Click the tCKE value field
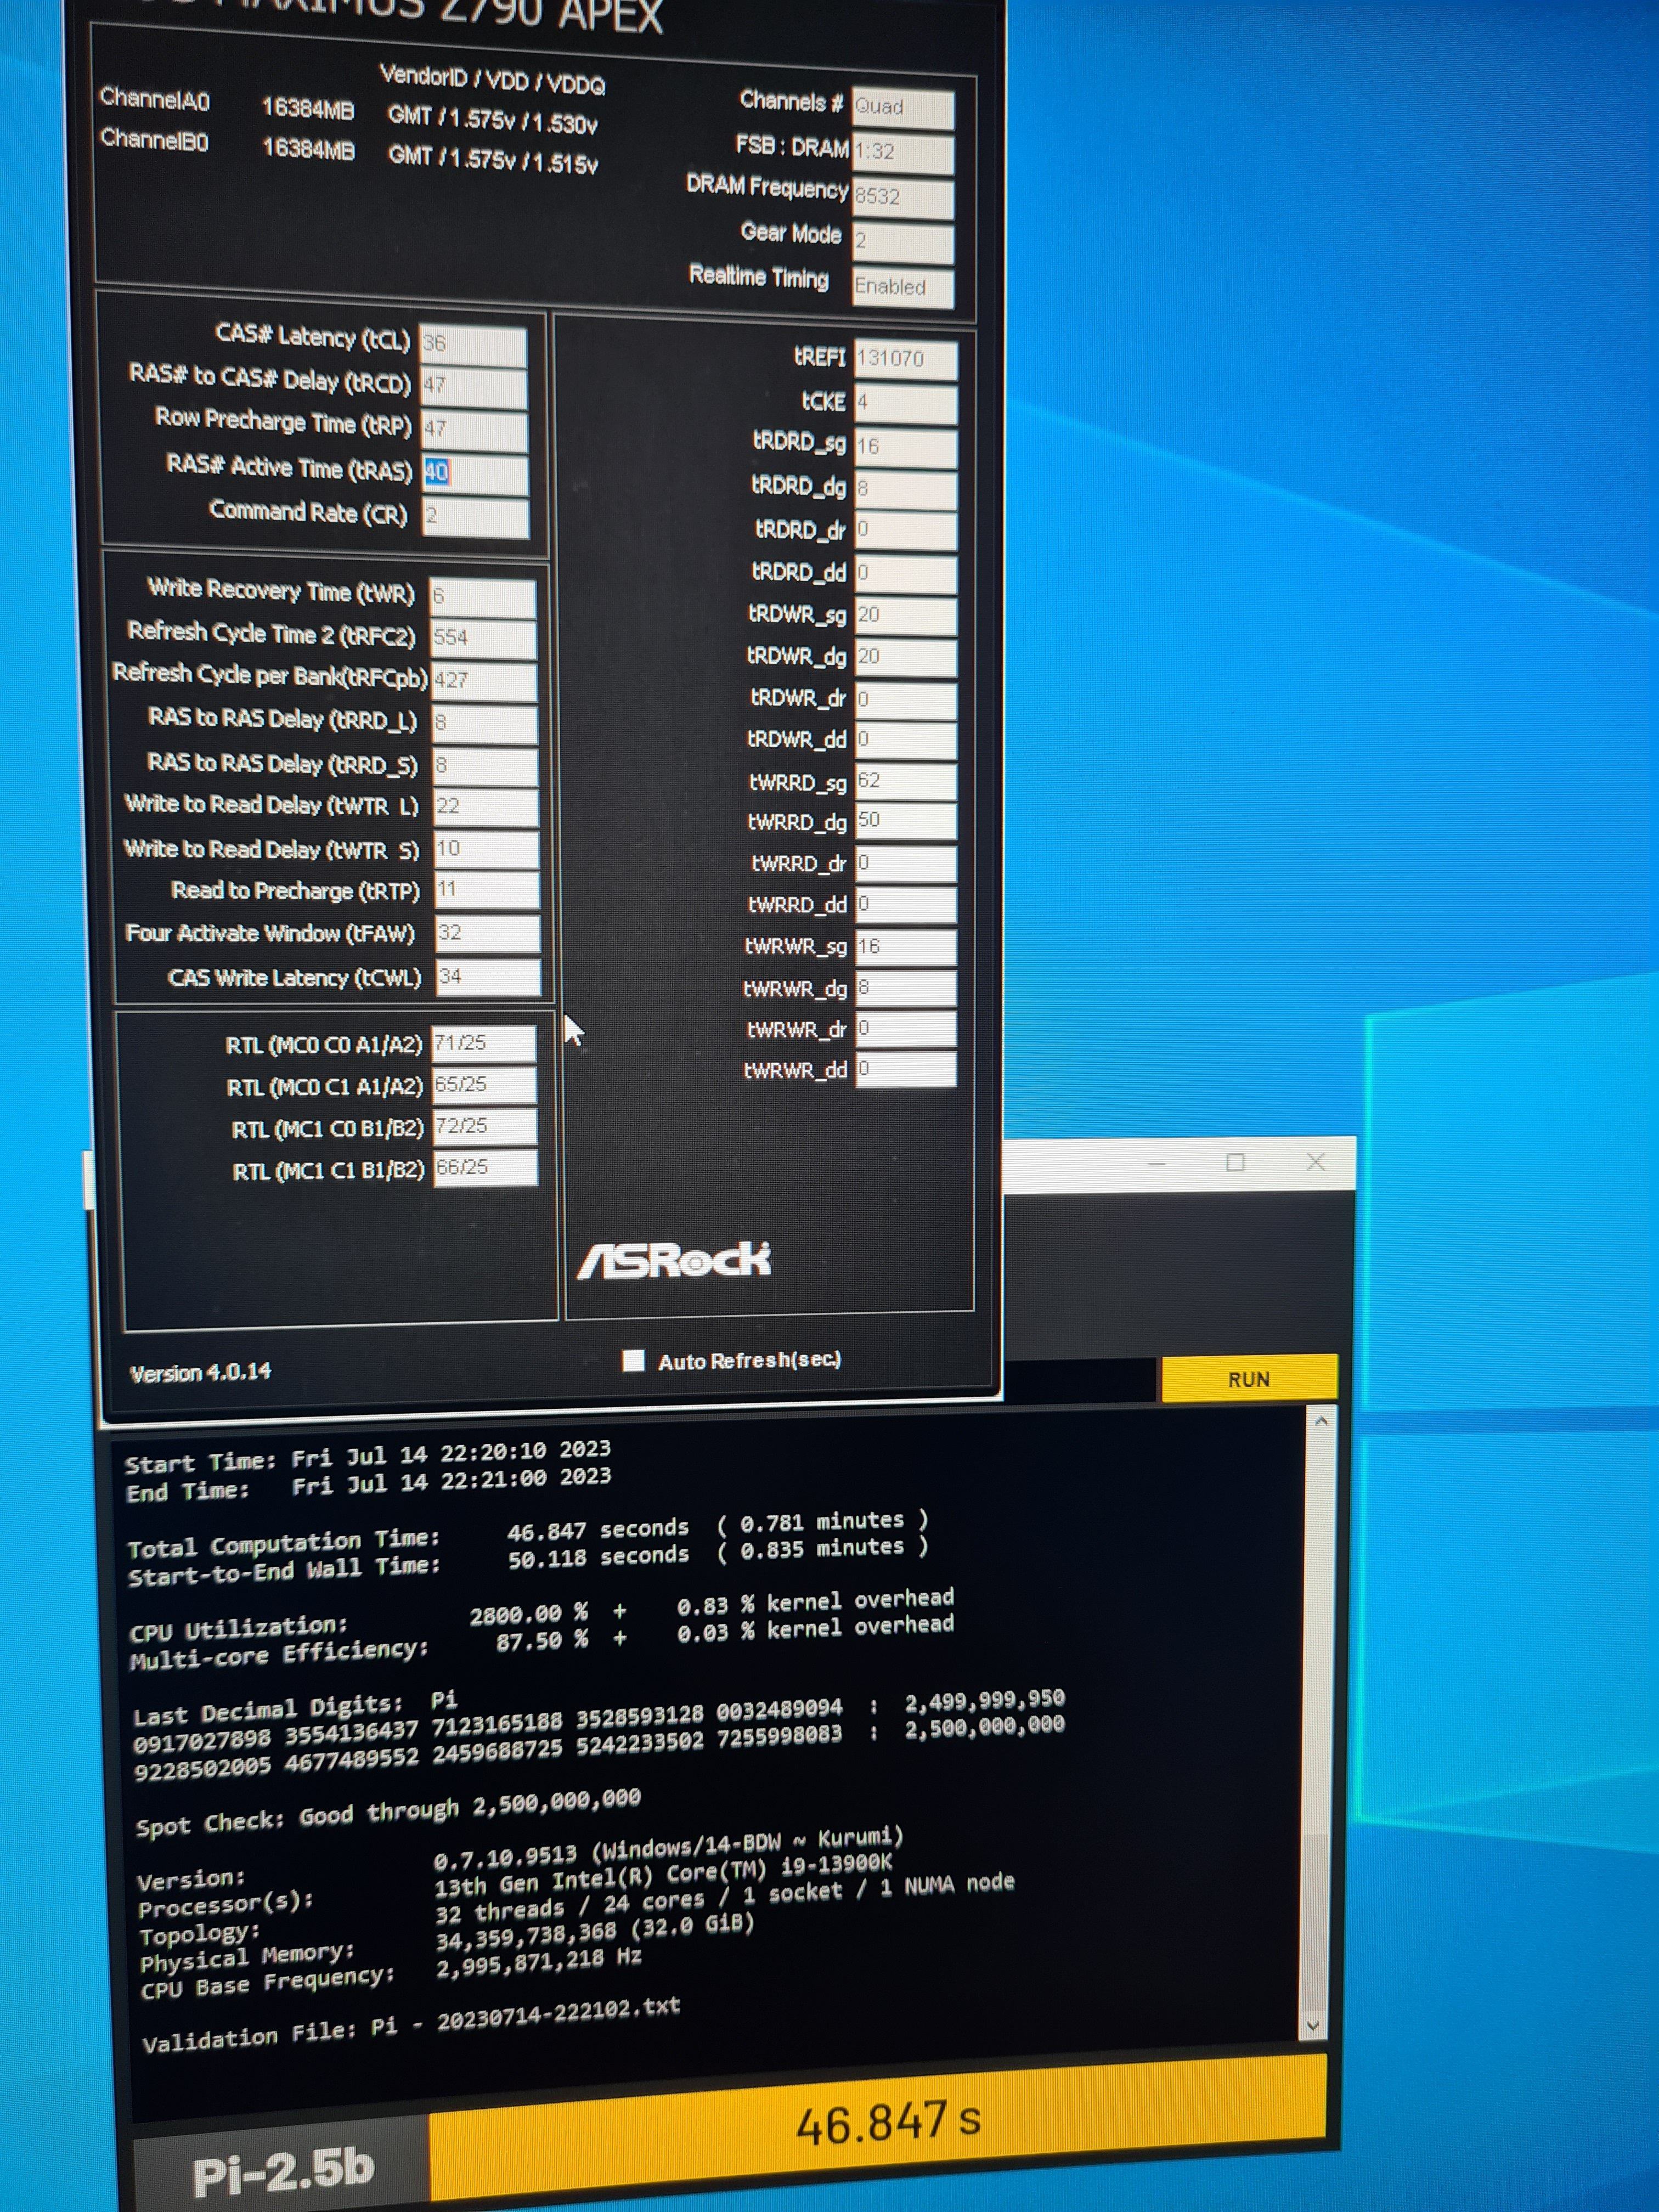 tap(905, 404)
